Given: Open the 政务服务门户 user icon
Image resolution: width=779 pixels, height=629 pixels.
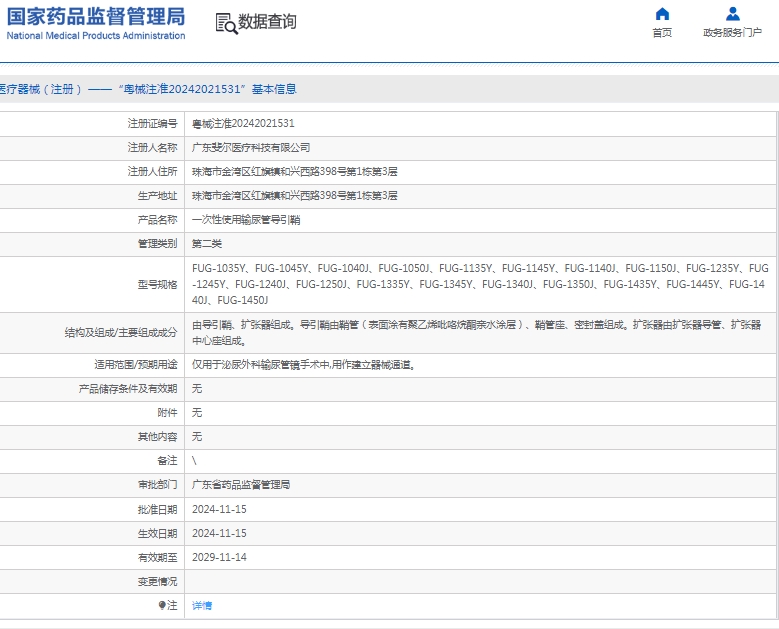Looking at the screenshot, I should (x=732, y=14).
